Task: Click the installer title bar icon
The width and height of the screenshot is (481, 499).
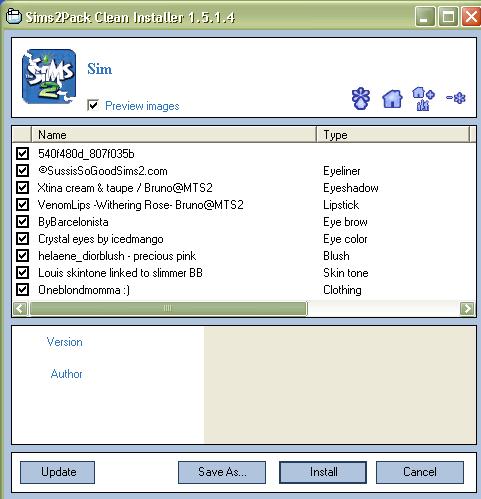Action: tap(14, 16)
